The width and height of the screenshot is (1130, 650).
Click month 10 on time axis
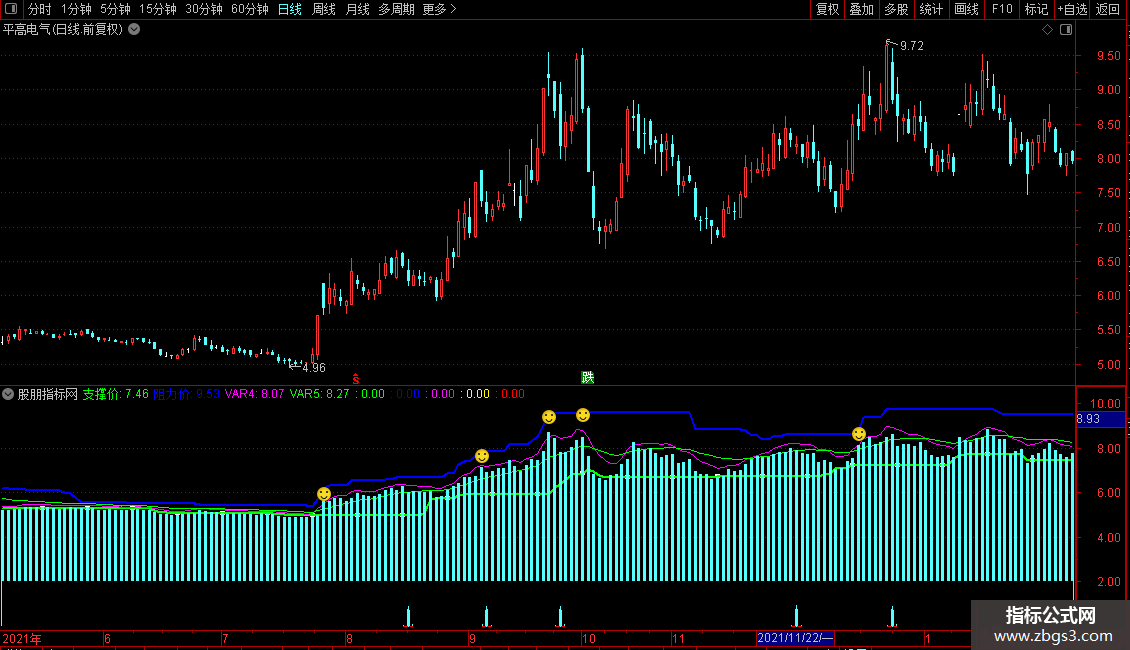pyautogui.click(x=589, y=638)
